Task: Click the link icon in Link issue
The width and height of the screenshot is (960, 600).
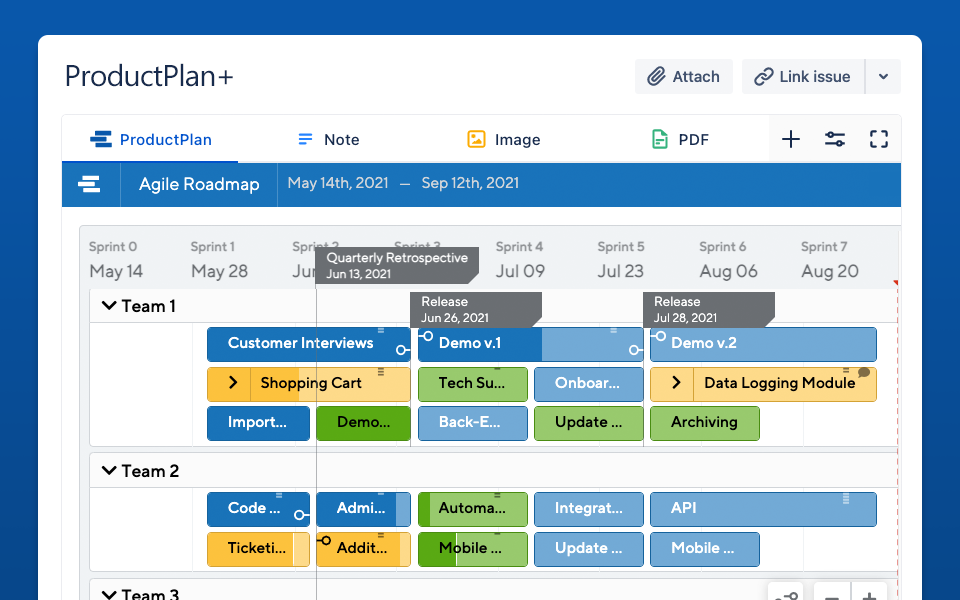Action: click(763, 77)
